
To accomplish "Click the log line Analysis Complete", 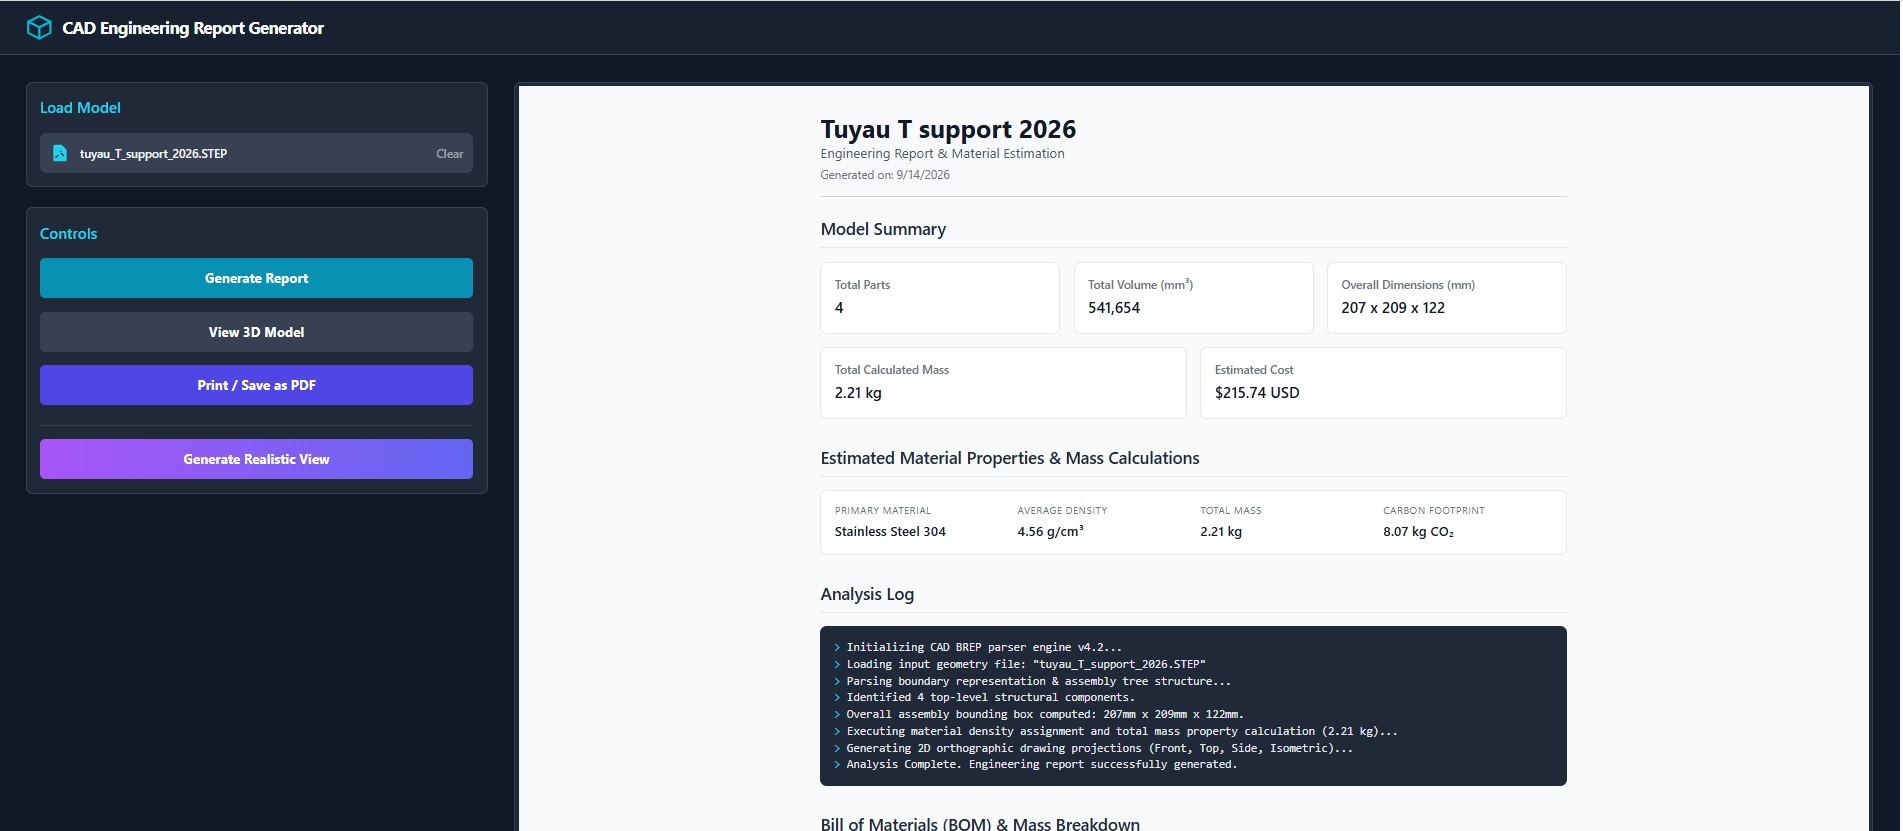I will [1041, 764].
